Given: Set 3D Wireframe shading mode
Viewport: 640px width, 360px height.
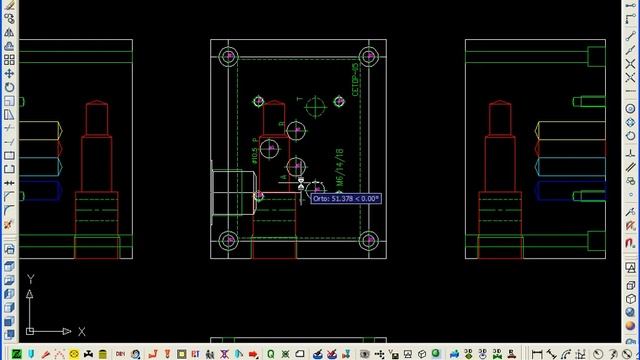Looking at the screenshot, I should click(631, 286).
